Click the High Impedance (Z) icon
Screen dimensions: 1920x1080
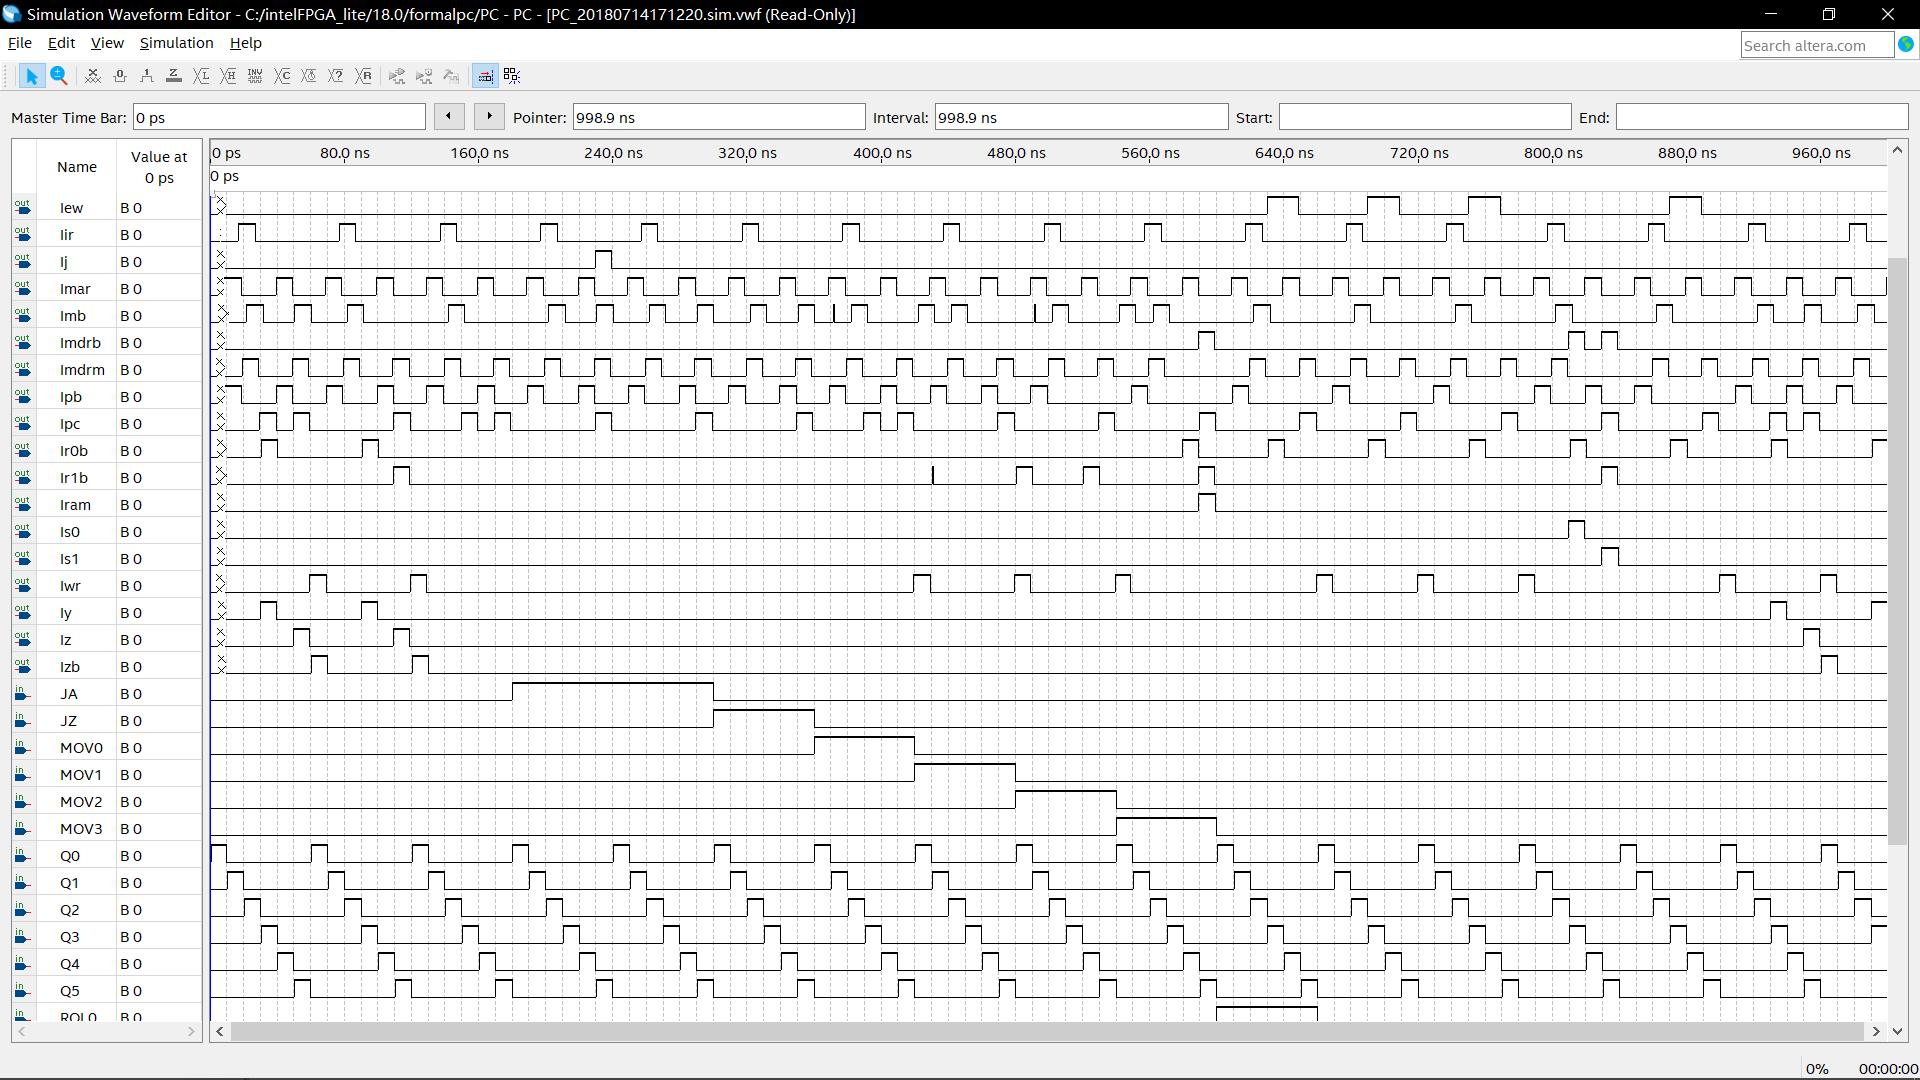point(174,76)
